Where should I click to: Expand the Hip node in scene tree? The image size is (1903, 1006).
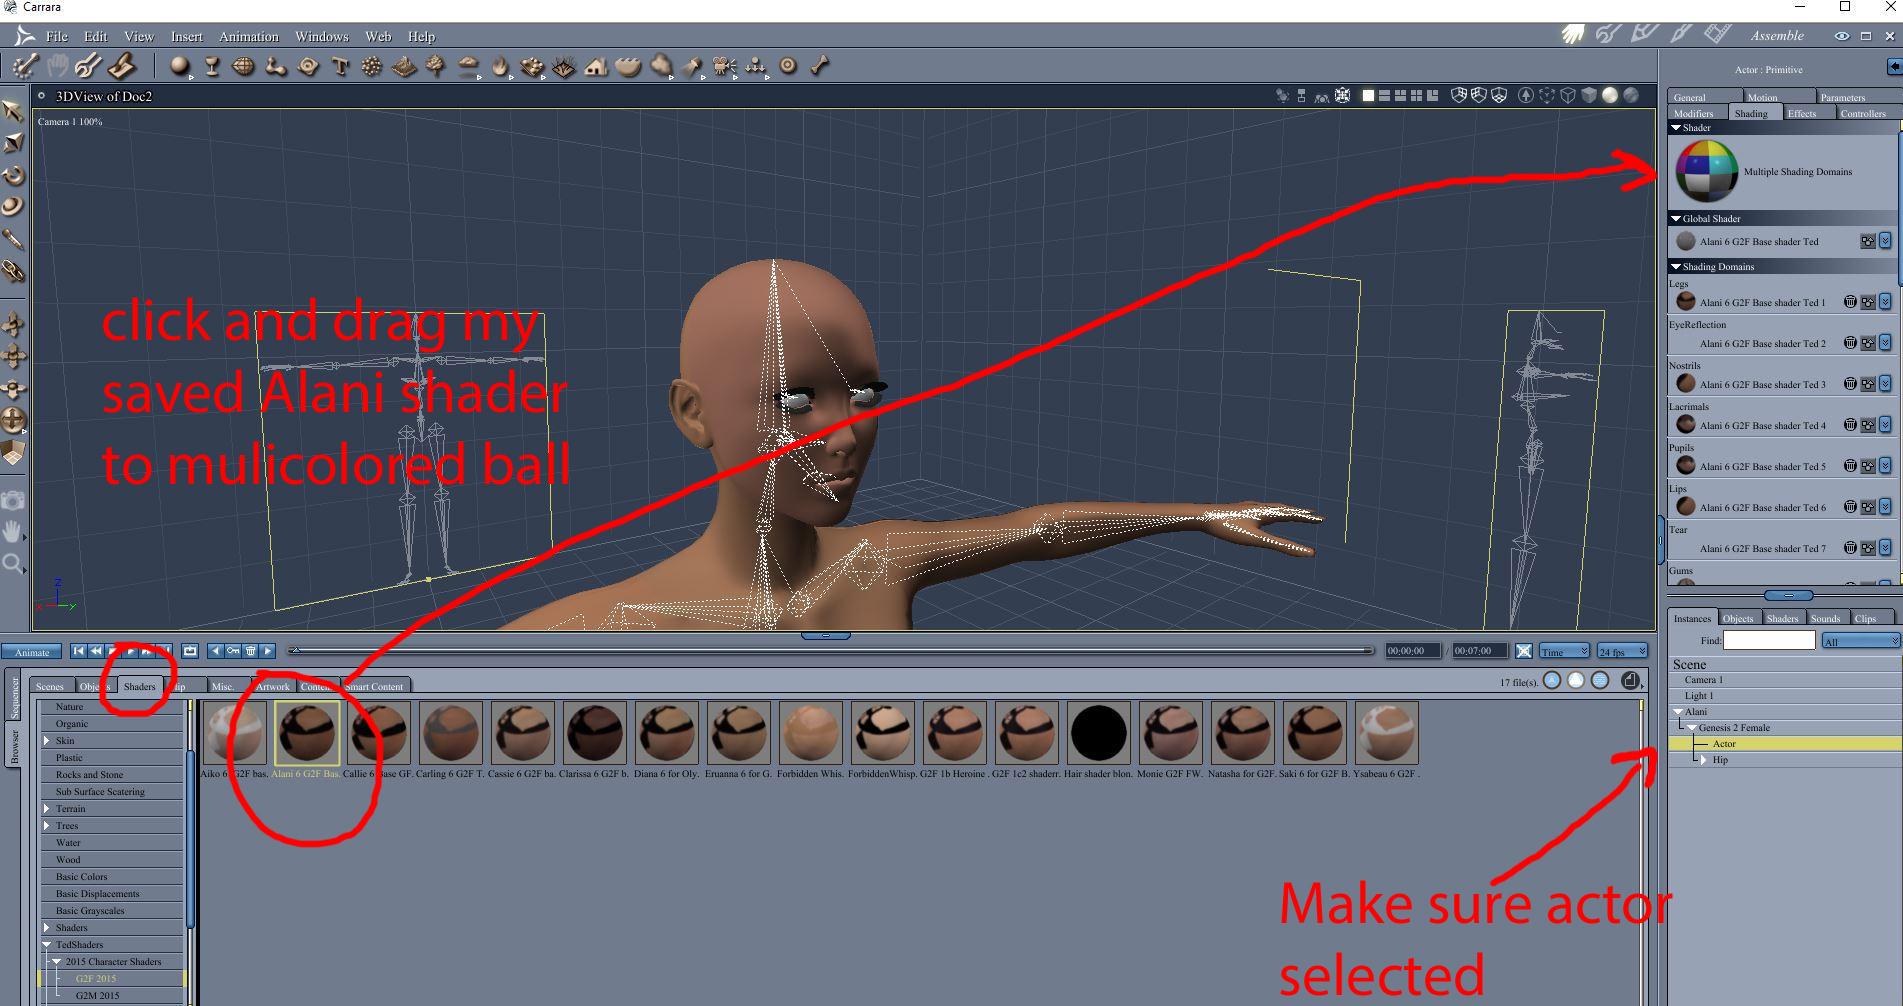click(1705, 760)
